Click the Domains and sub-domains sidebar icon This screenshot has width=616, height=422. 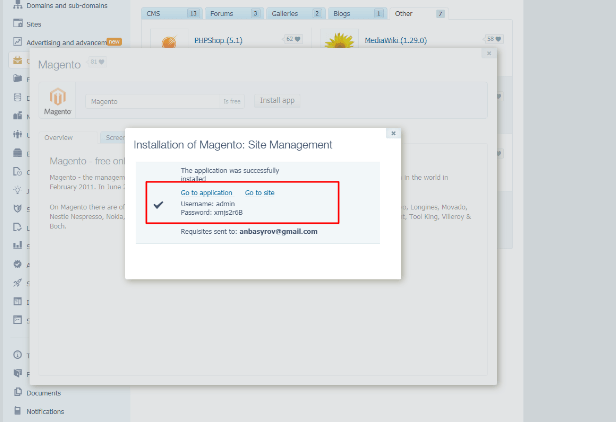point(18,7)
